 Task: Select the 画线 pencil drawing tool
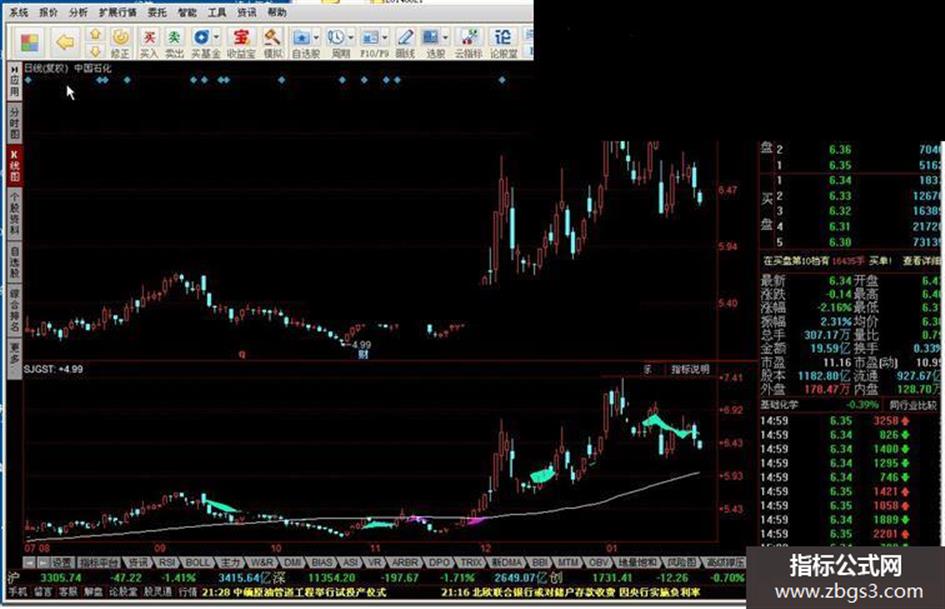click(x=405, y=43)
